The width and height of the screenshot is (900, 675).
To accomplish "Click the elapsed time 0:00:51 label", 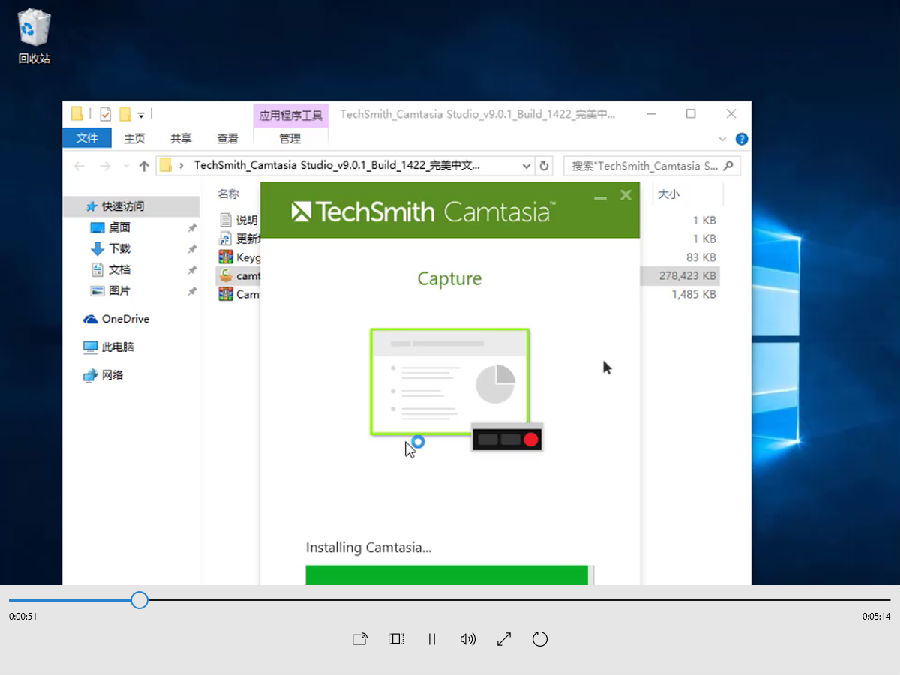I will tap(23, 616).
